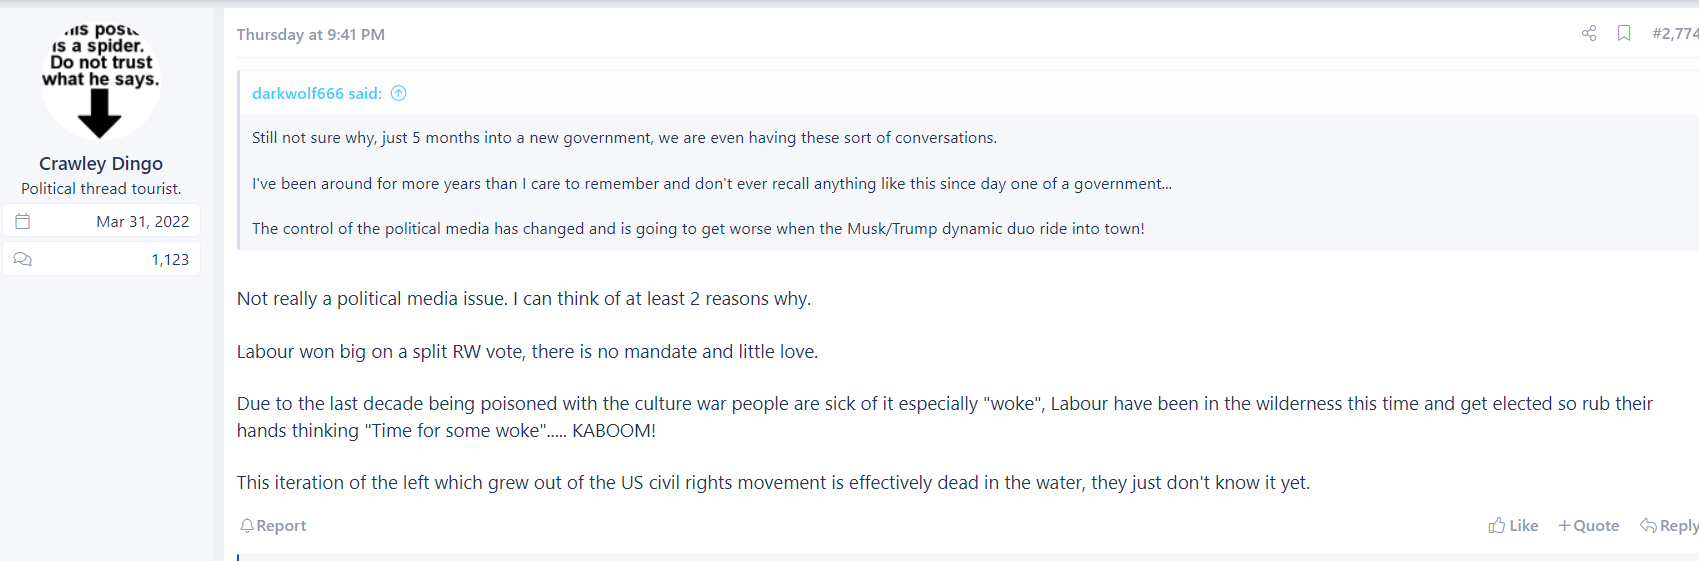Open the Thursday at 9:41 PM timestamp
Image resolution: width=1699 pixels, height=561 pixels.
tap(311, 34)
